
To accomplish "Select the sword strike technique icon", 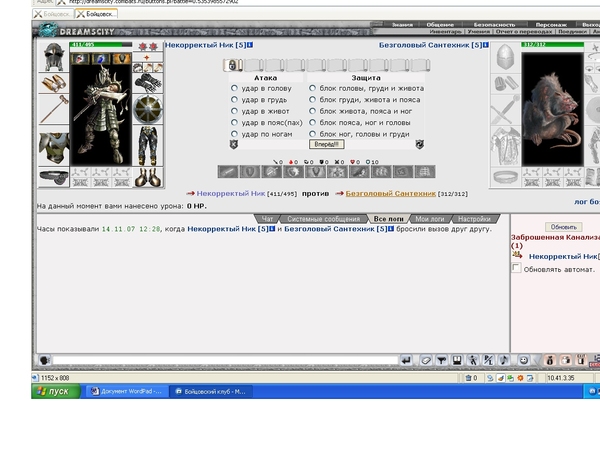I will 228,172.
